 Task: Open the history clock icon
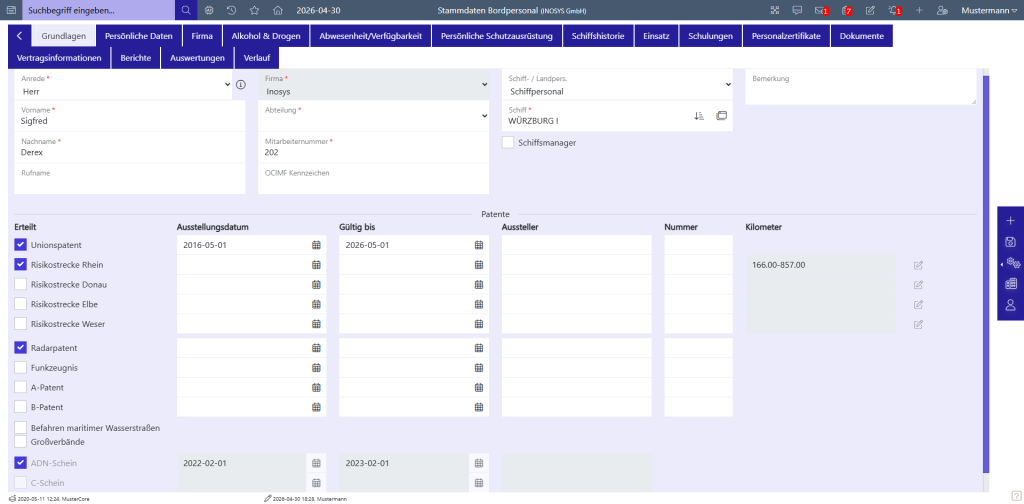pos(231,10)
